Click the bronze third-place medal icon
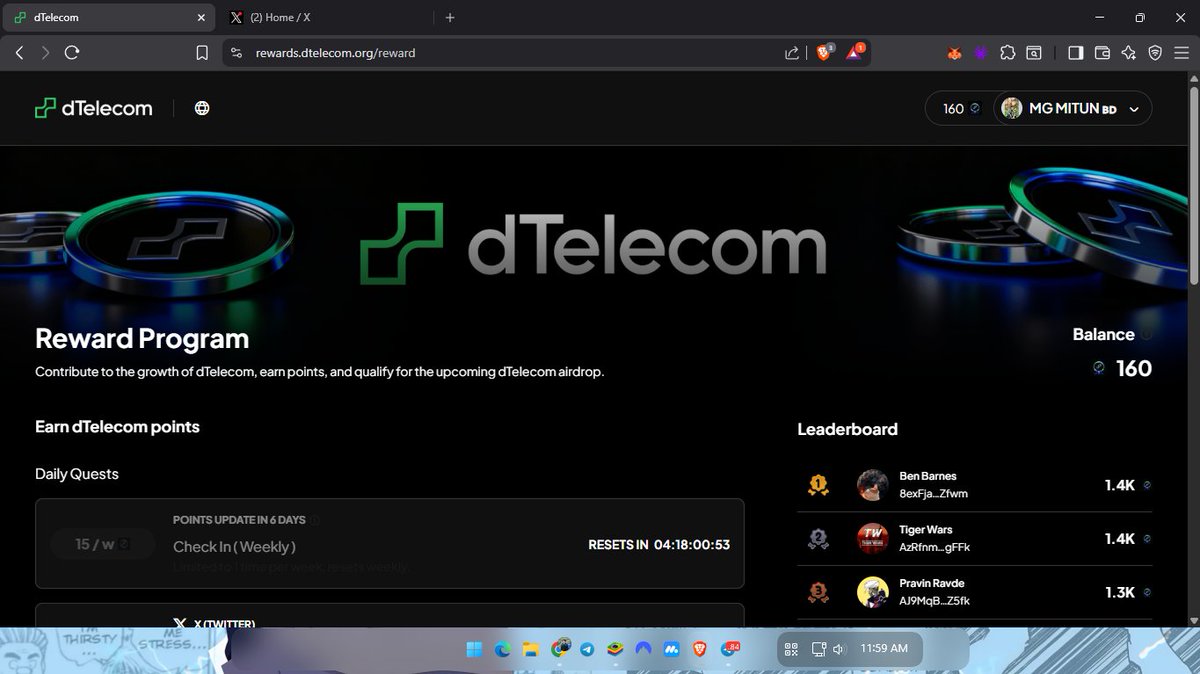 pyautogui.click(x=818, y=593)
